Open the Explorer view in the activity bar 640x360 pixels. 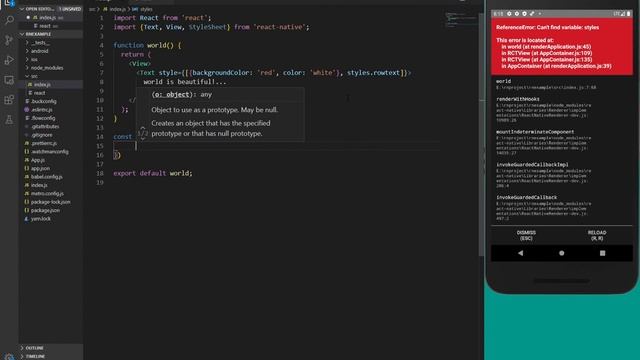click(9, 3)
